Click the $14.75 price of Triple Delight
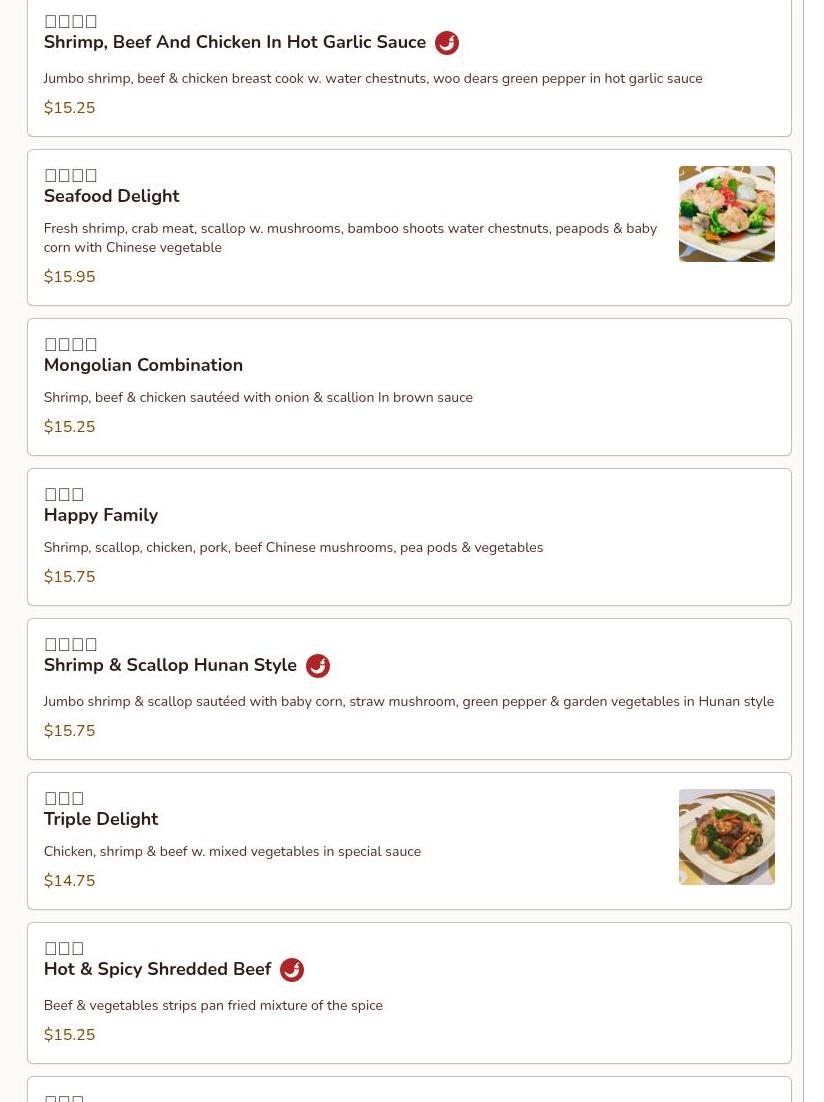824x1102 pixels. (x=69, y=880)
